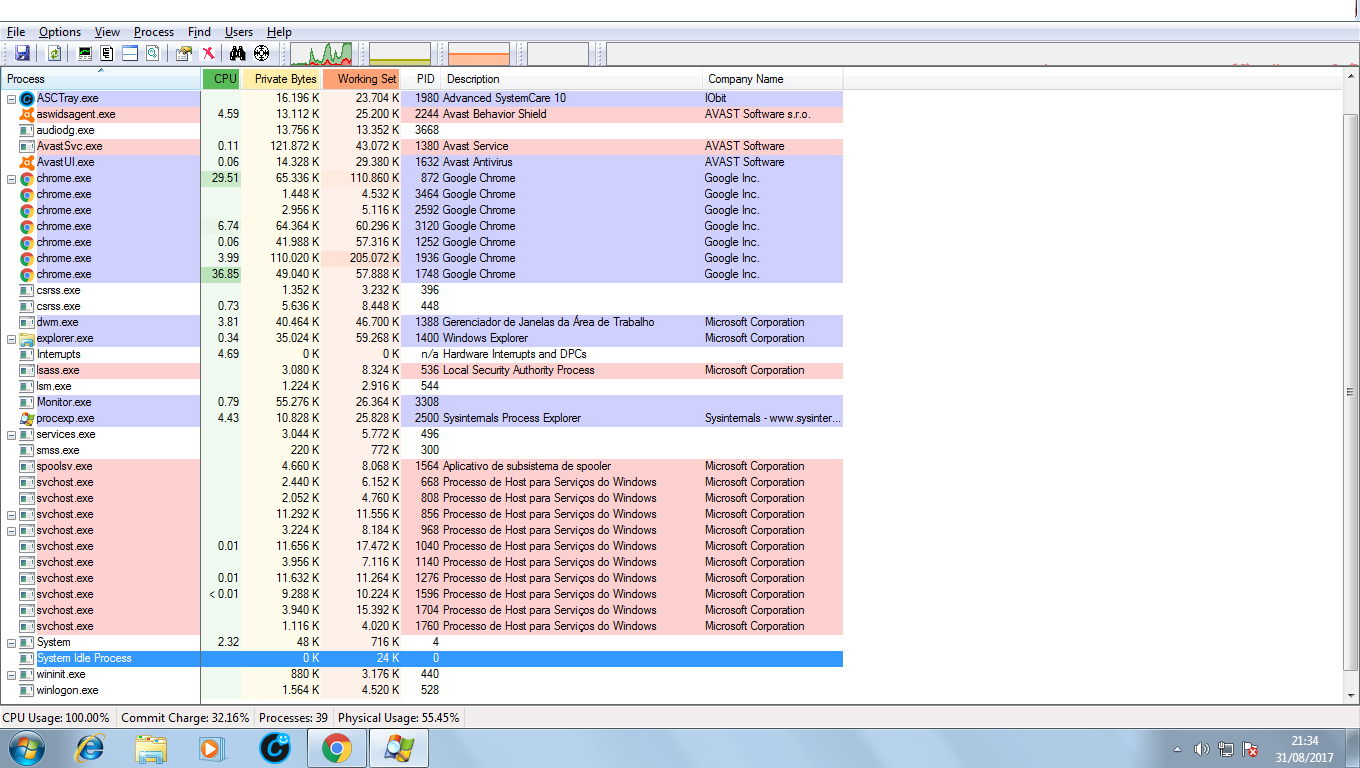The height and width of the screenshot is (768, 1360).
Task: Toggle the Show Process Tree toolbar icon
Action: click(107, 53)
